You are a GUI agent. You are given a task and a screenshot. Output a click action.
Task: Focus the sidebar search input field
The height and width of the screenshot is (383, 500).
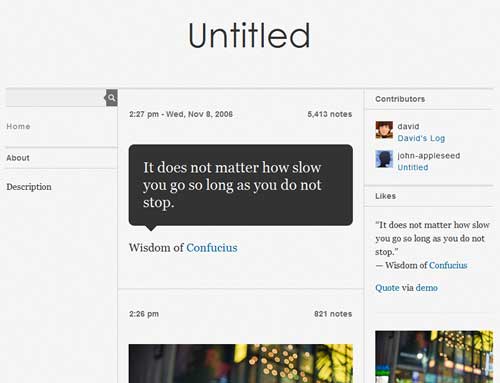coord(55,98)
